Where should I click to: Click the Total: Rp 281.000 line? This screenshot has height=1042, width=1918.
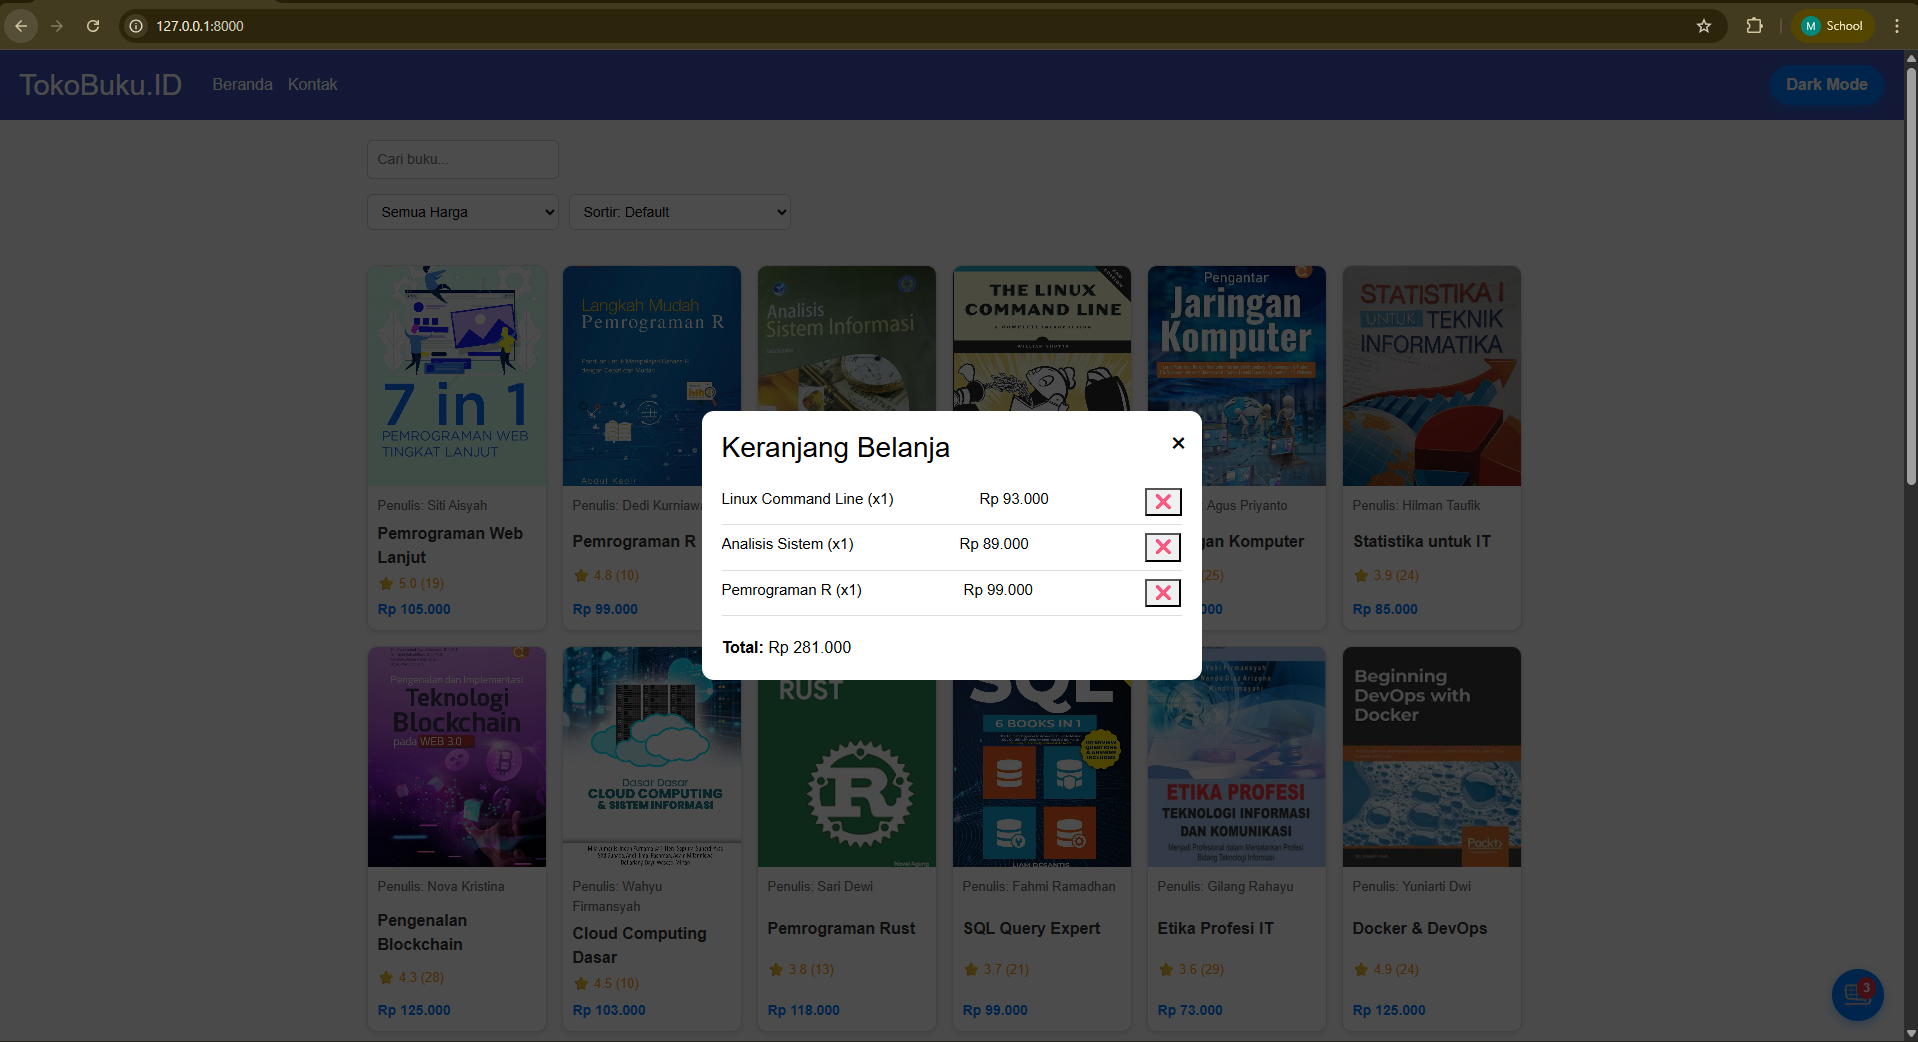pos(786,647)
